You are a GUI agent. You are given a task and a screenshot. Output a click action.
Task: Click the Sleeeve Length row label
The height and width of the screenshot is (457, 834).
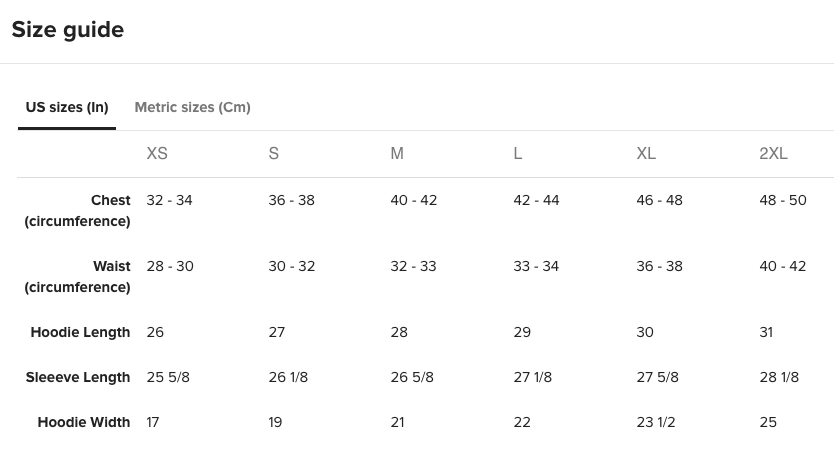pos(78,378)
